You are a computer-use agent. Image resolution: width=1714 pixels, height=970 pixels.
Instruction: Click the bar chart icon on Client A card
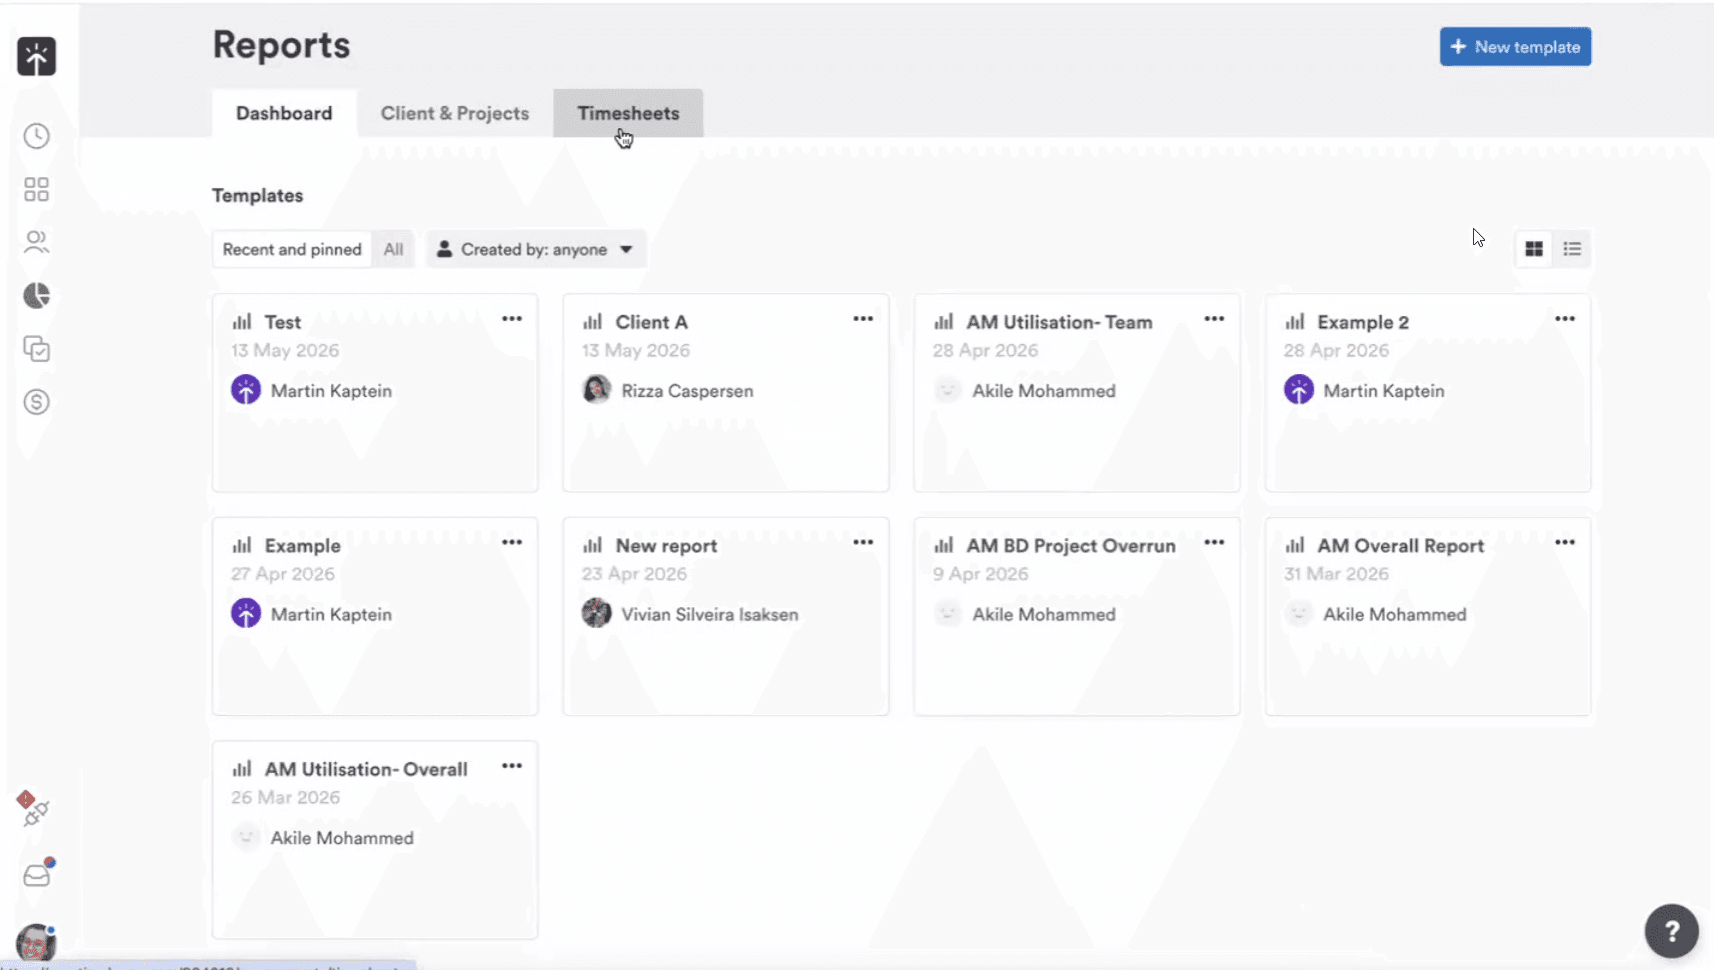tap(593, 322)
